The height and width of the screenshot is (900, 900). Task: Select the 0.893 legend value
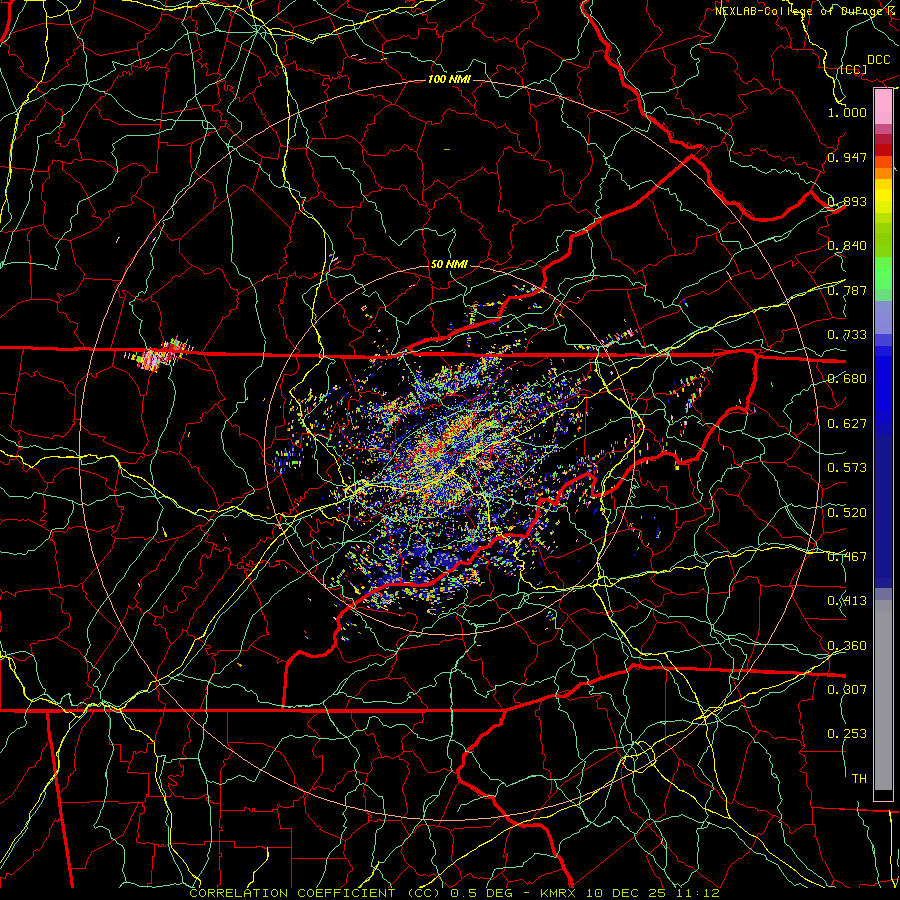pos(847,201)
